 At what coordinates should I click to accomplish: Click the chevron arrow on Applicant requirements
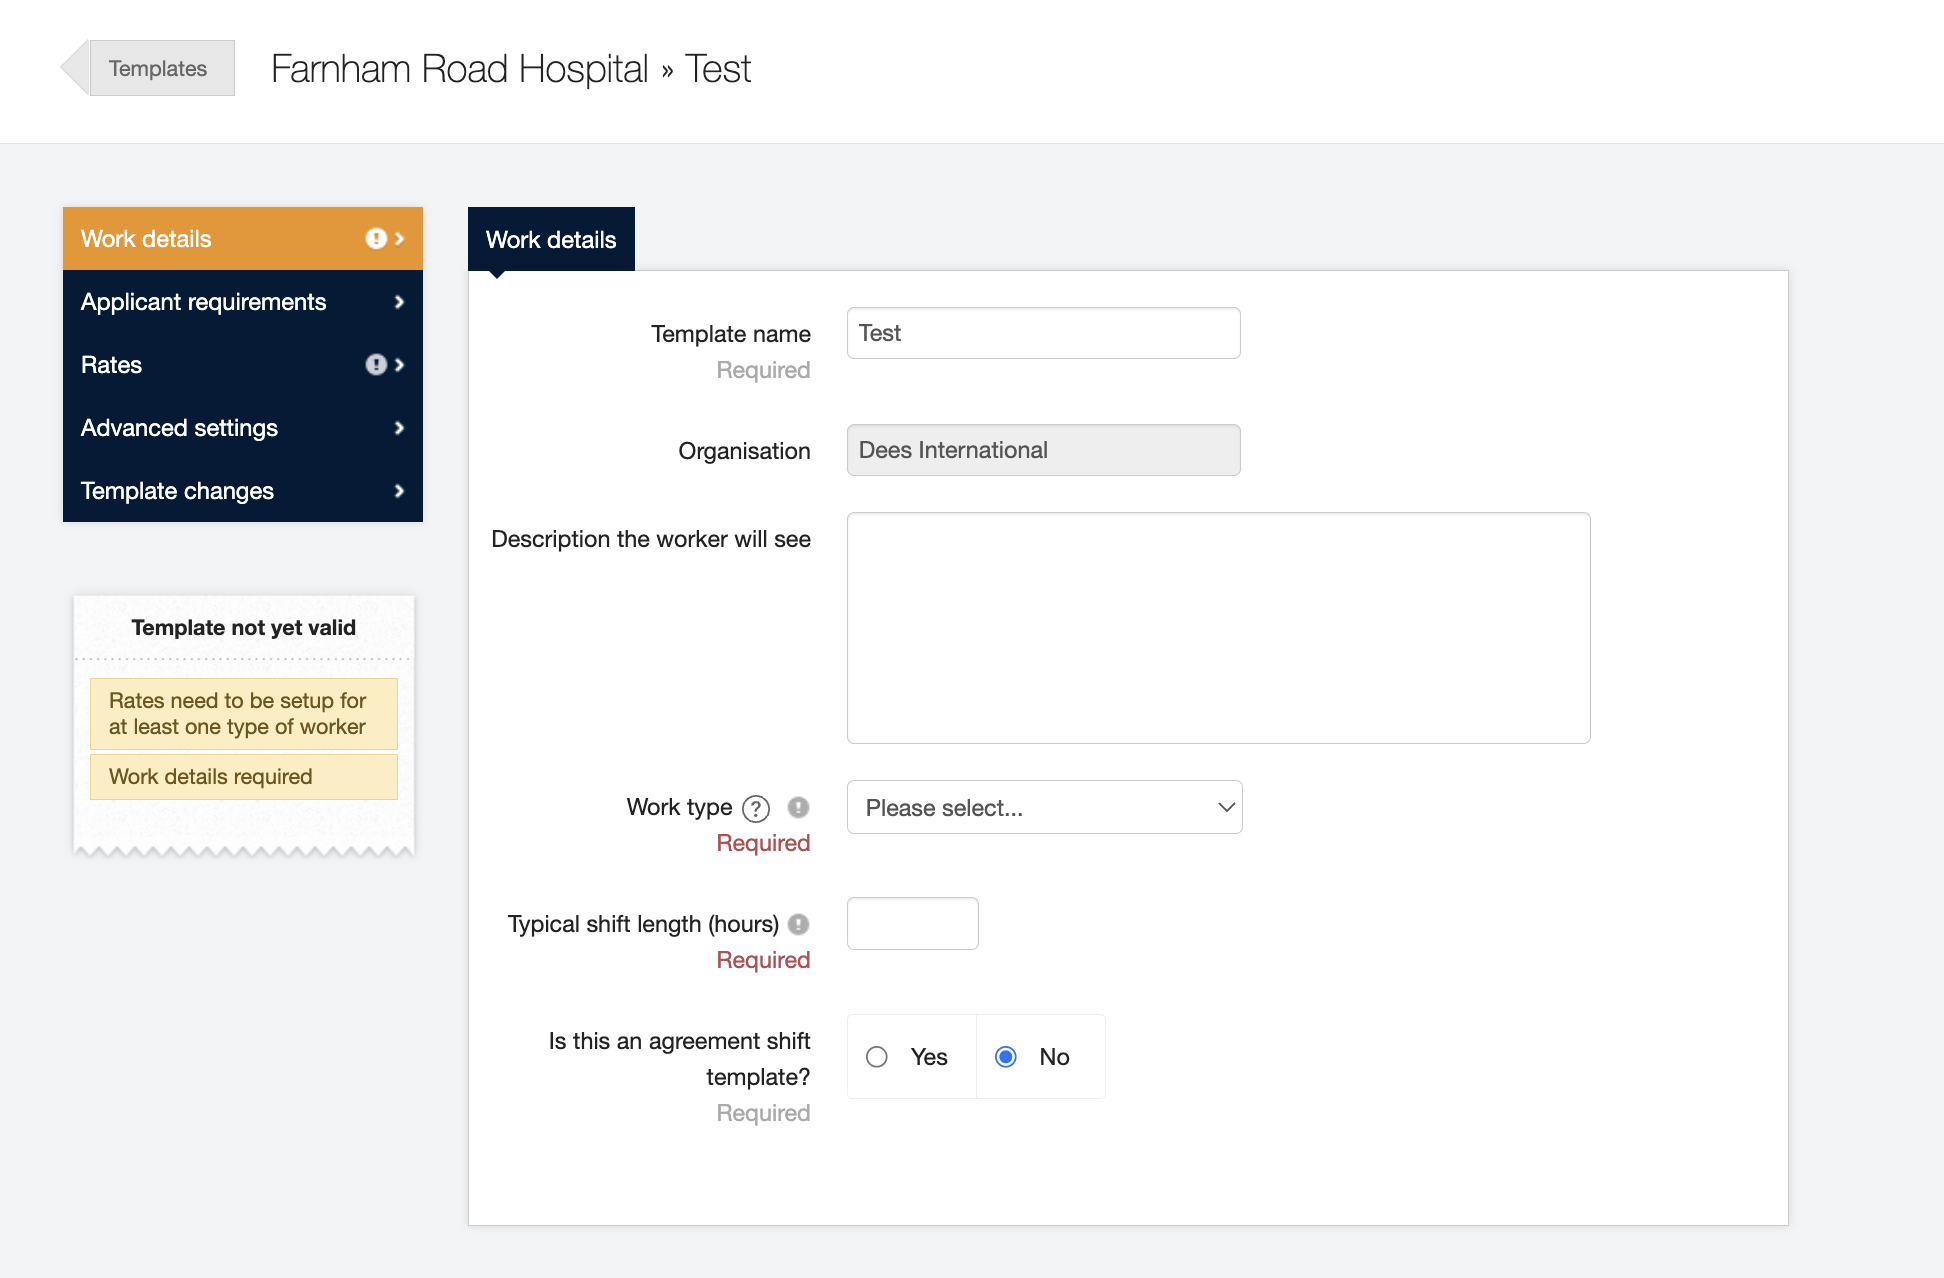click(x=399, y=302)
